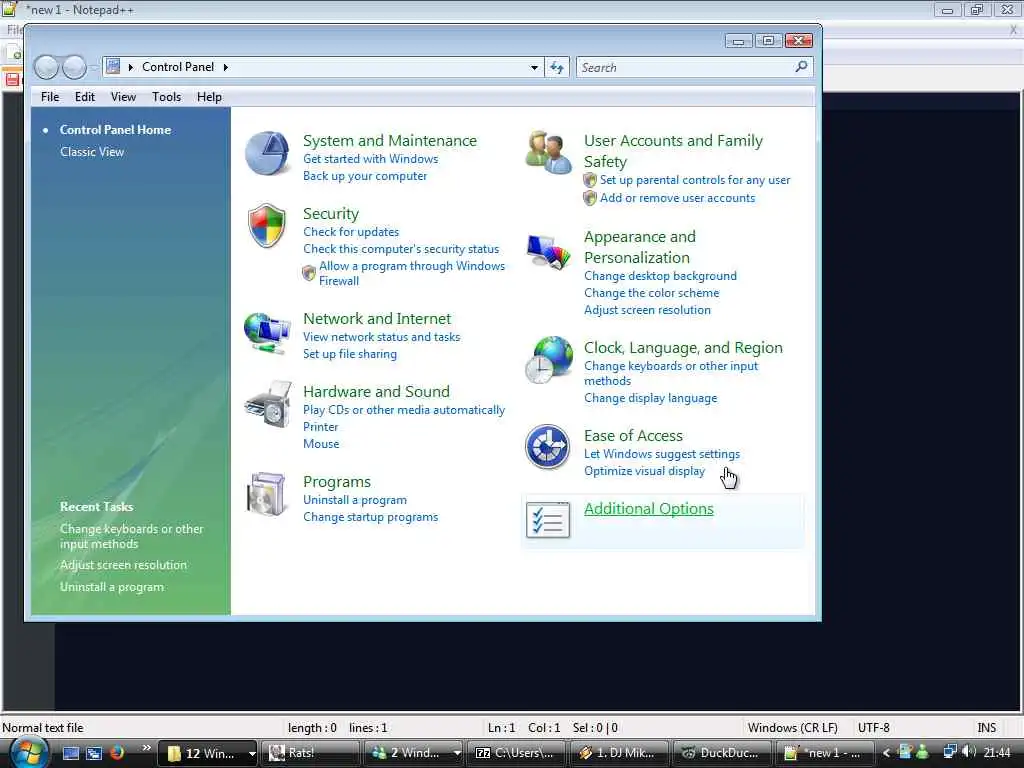Viewport: 1024px width, 768px height.
Task: Open the root breadcrumb arrow before Control Panel
Action: click(x=131, y=67)
